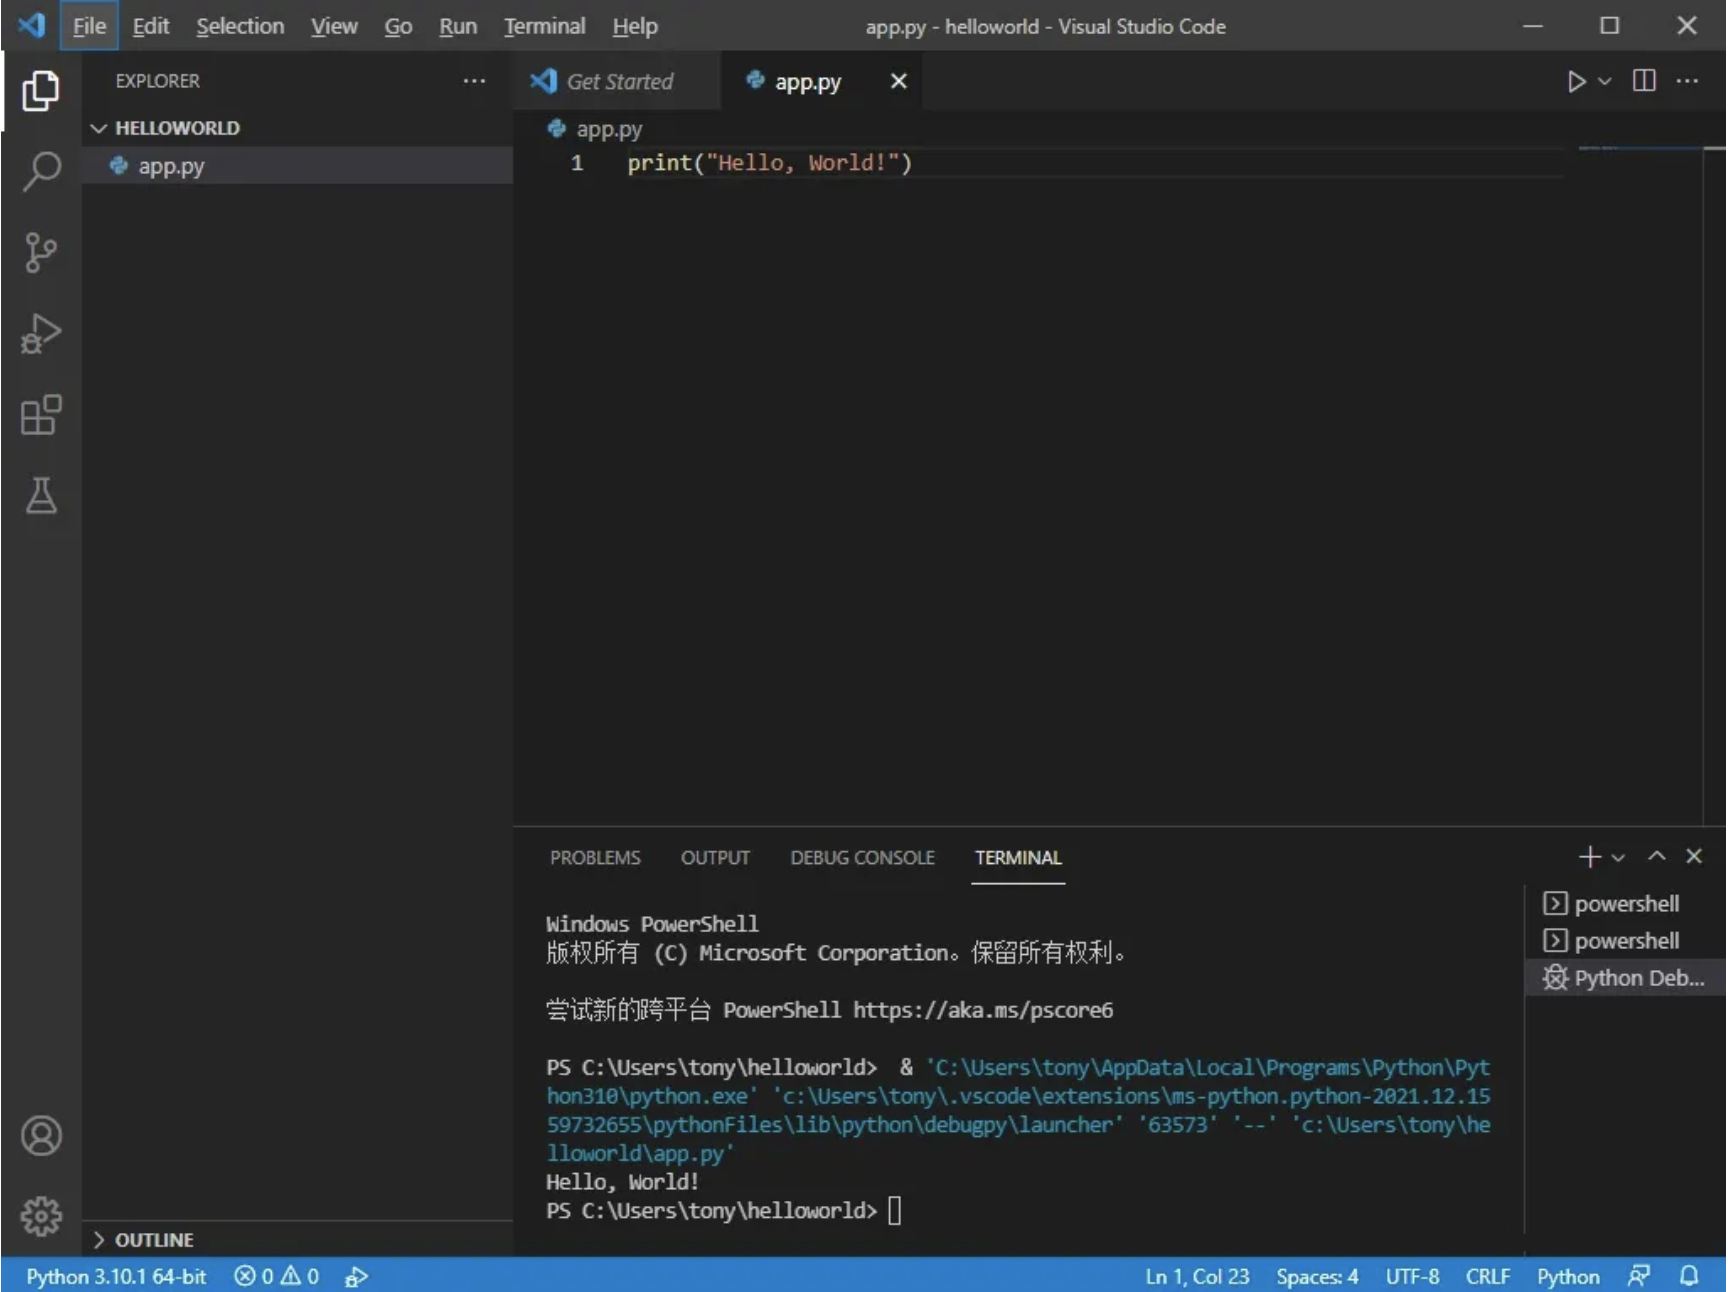Image resolution: width=1728 pixels, height=1292 pixels.
Task: Open the Accounts menu icon
Action: click(41, 1136)
